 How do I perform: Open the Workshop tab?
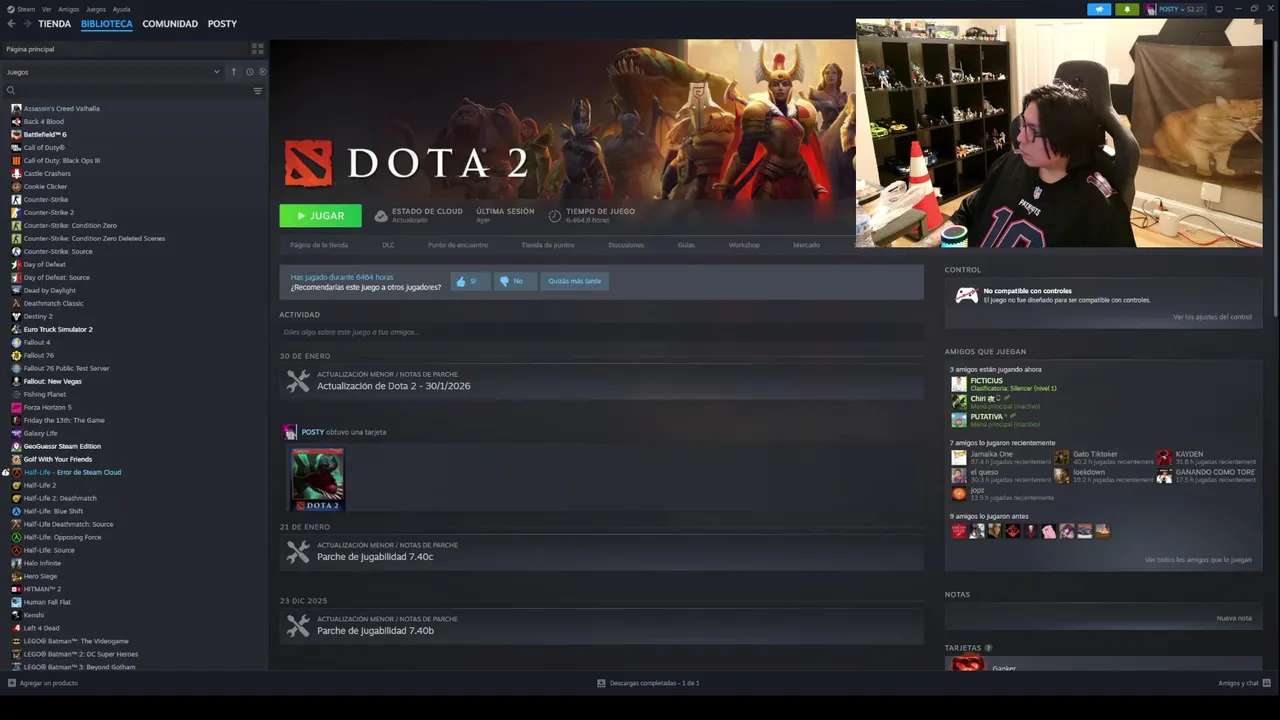coord(744,245)
